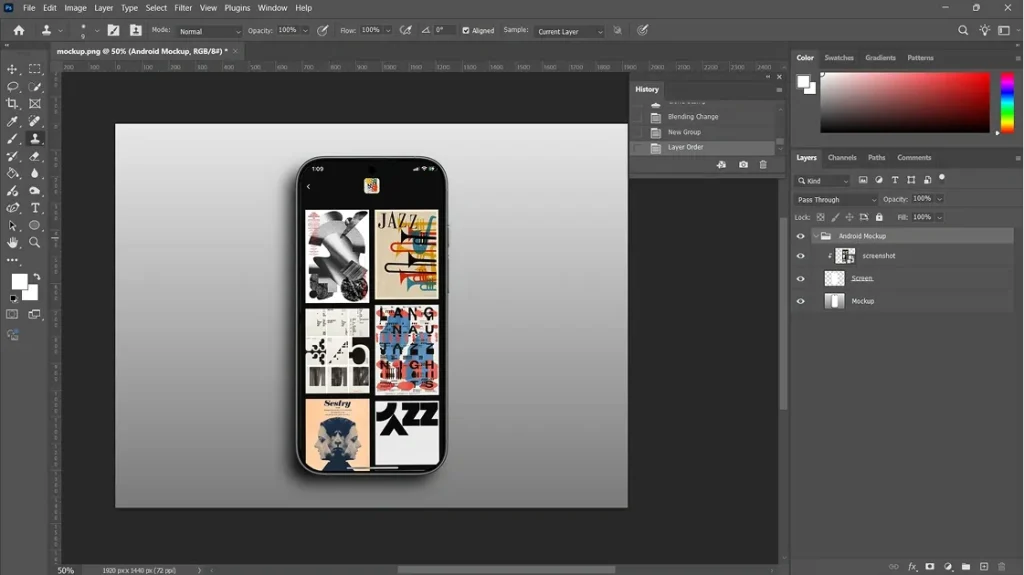Select the Rectangular Marquee tool

[35, 69]
